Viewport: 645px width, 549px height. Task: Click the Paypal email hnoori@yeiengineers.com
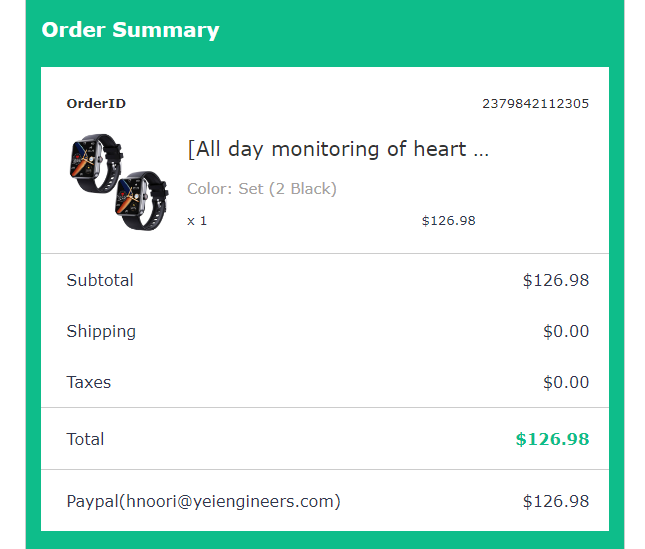tap(230, 501)
